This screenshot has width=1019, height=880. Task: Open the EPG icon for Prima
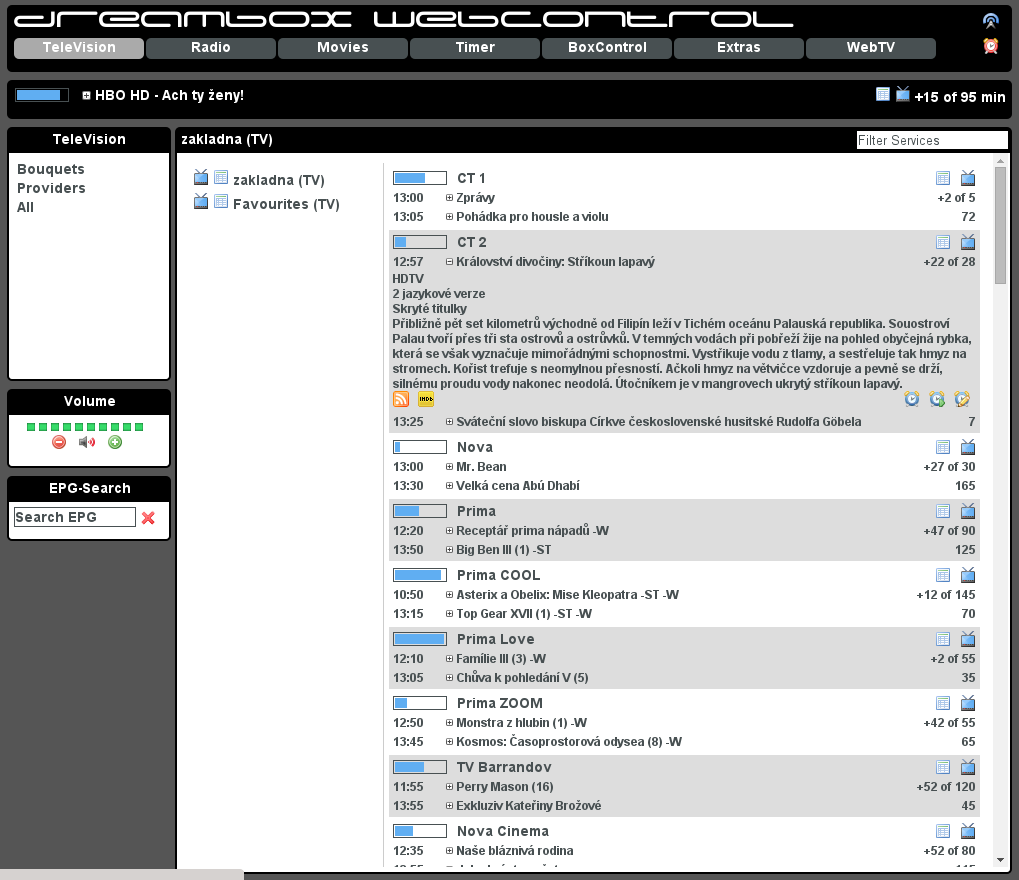(x=943, y=511)
